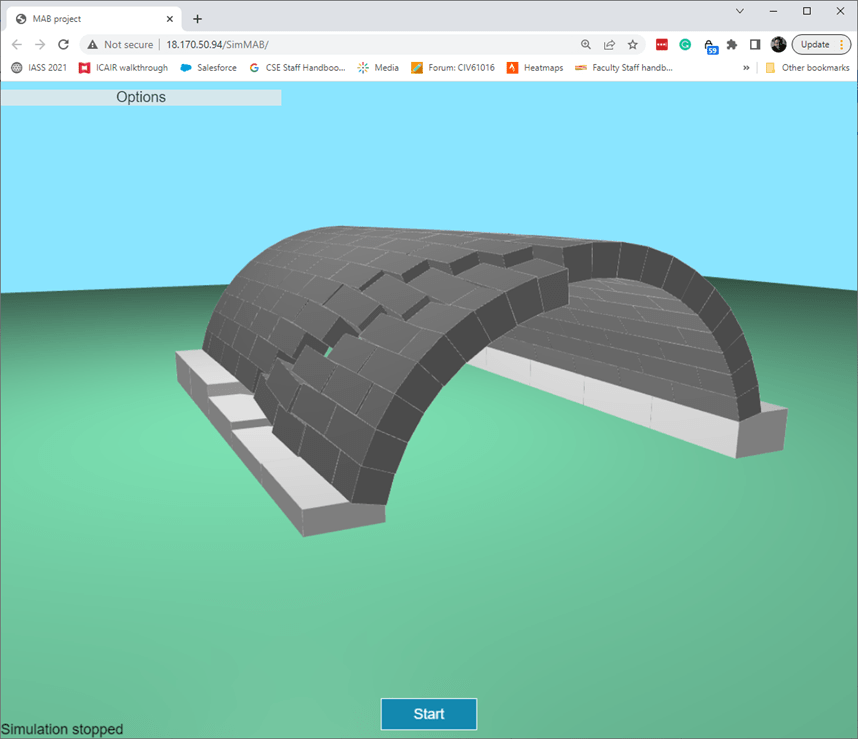This screenshot has width=858, height=739.
Task: Click inside the address bar
Action: point(350,45)
